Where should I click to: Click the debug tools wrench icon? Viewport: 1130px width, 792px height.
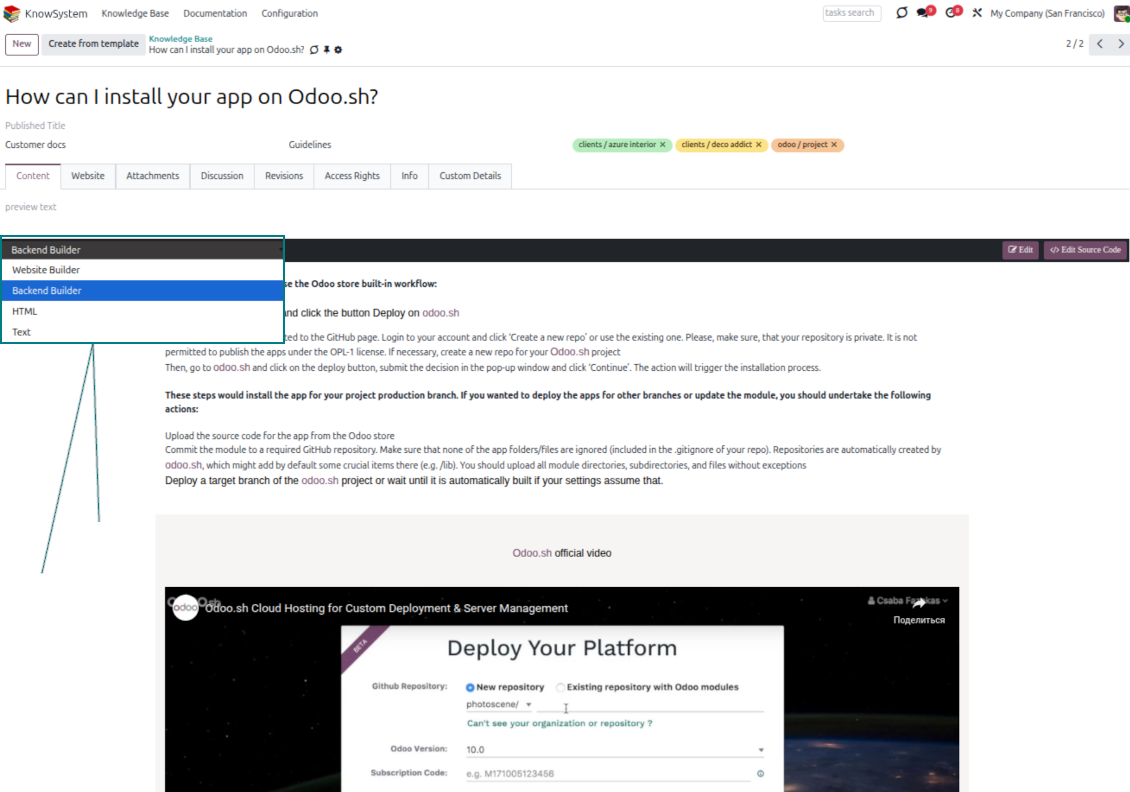(x=977, y=14)
